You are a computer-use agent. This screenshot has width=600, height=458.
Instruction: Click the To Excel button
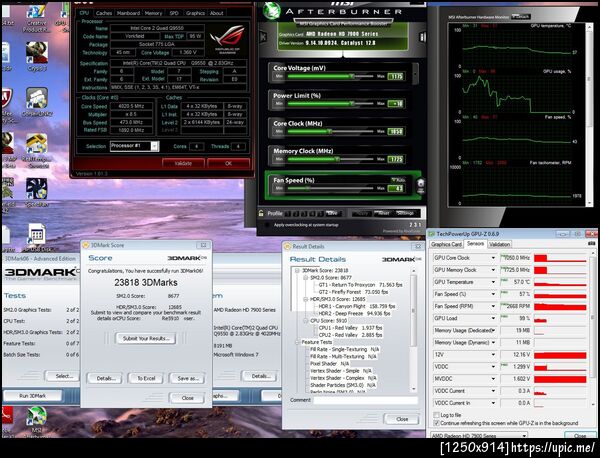[146, 378]
